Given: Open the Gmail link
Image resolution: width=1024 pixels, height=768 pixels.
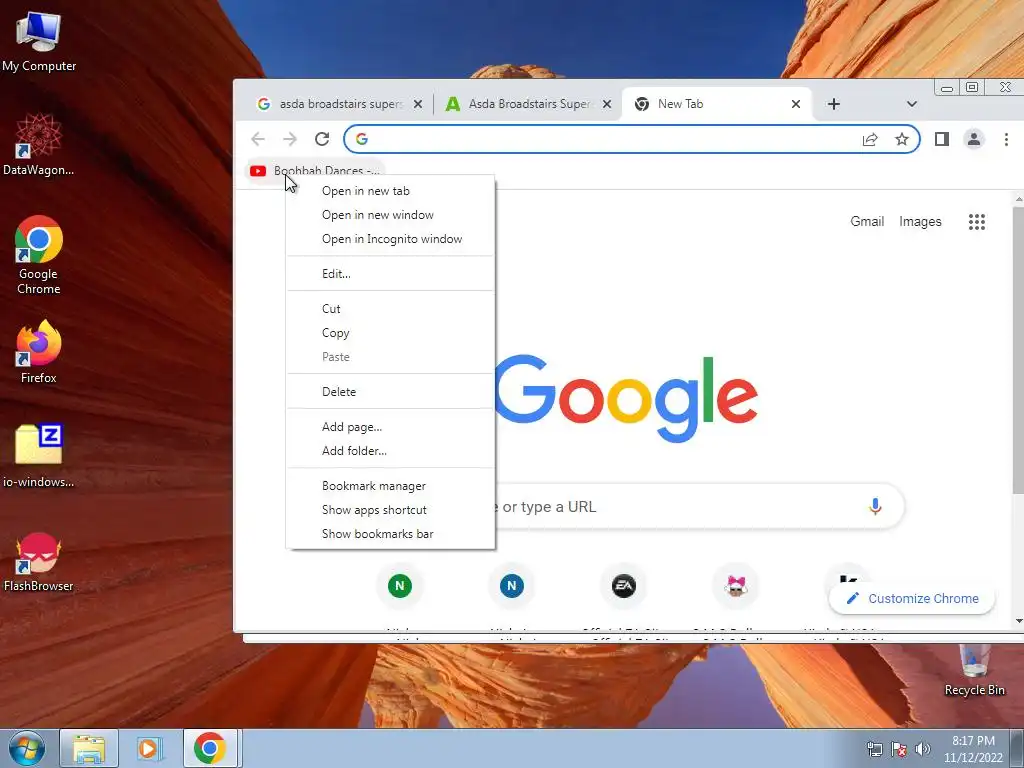Looking at the screenshot, I should [x=867, y=221].
